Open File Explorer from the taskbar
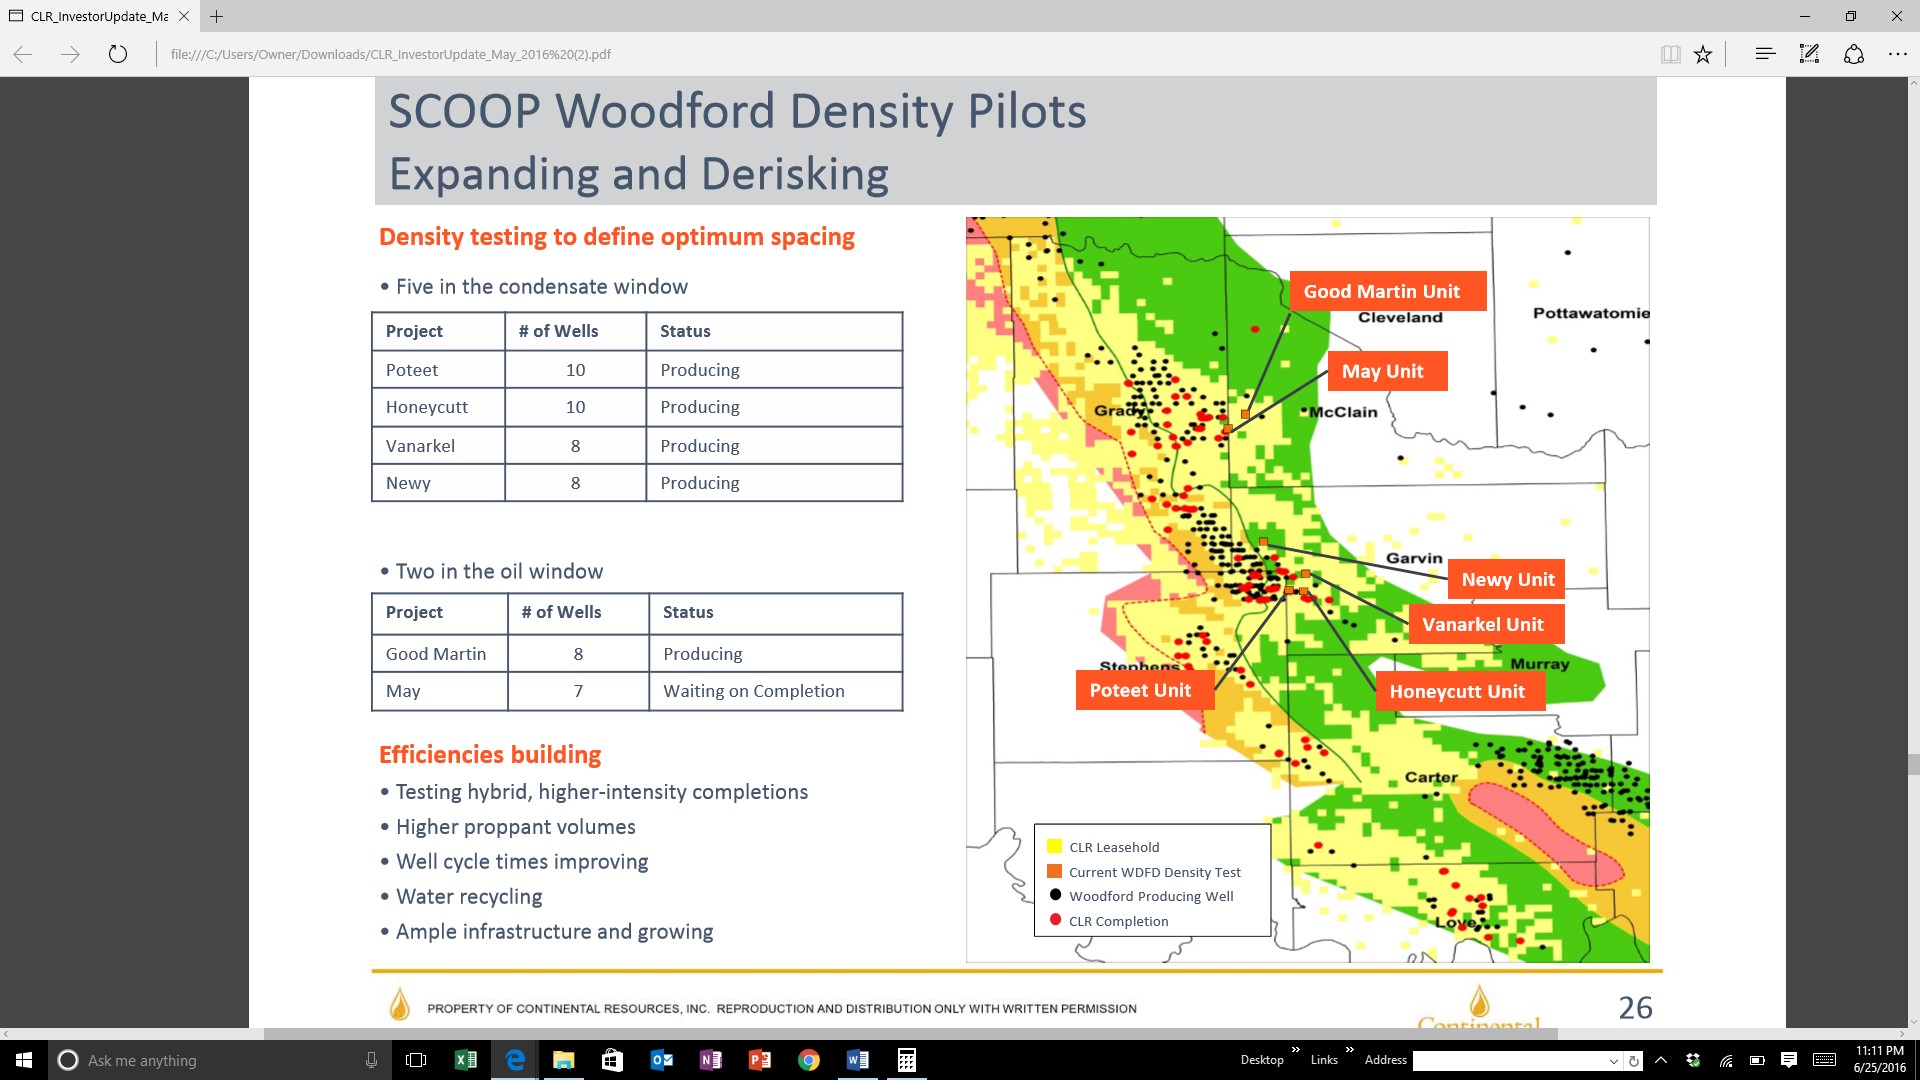Viewport: 1920px width, 1080px height. pos(563,1060)
